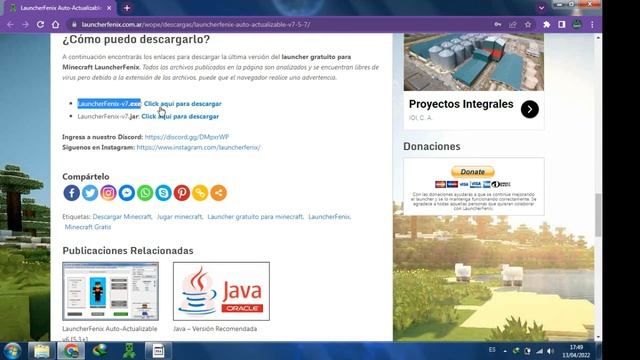The image size is (640, 360).
Task: Open Windows Explorer from taskbar
Action: click(41, 351)
